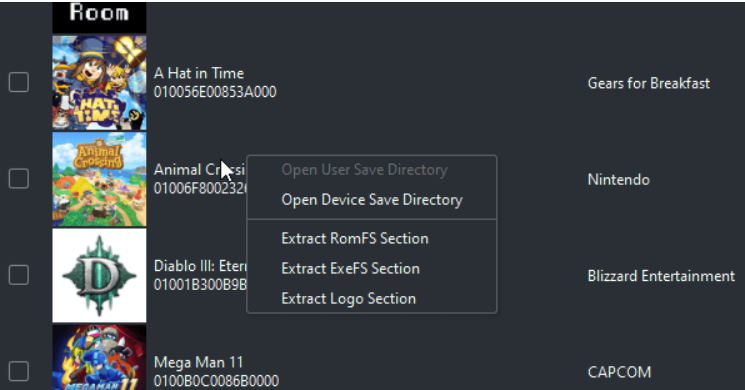Viewport: 745px width, 390px height.
Task: Click the CAPCOM developer label
Action: coord(619,372)
